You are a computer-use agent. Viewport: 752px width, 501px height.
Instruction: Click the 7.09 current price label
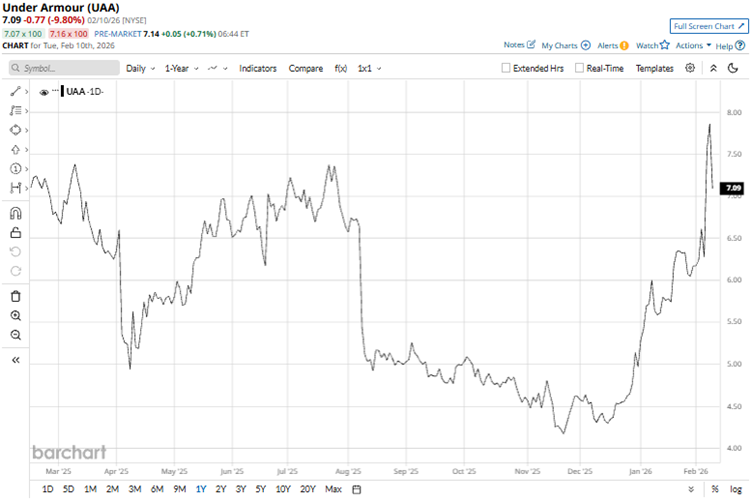click(733, 188)
